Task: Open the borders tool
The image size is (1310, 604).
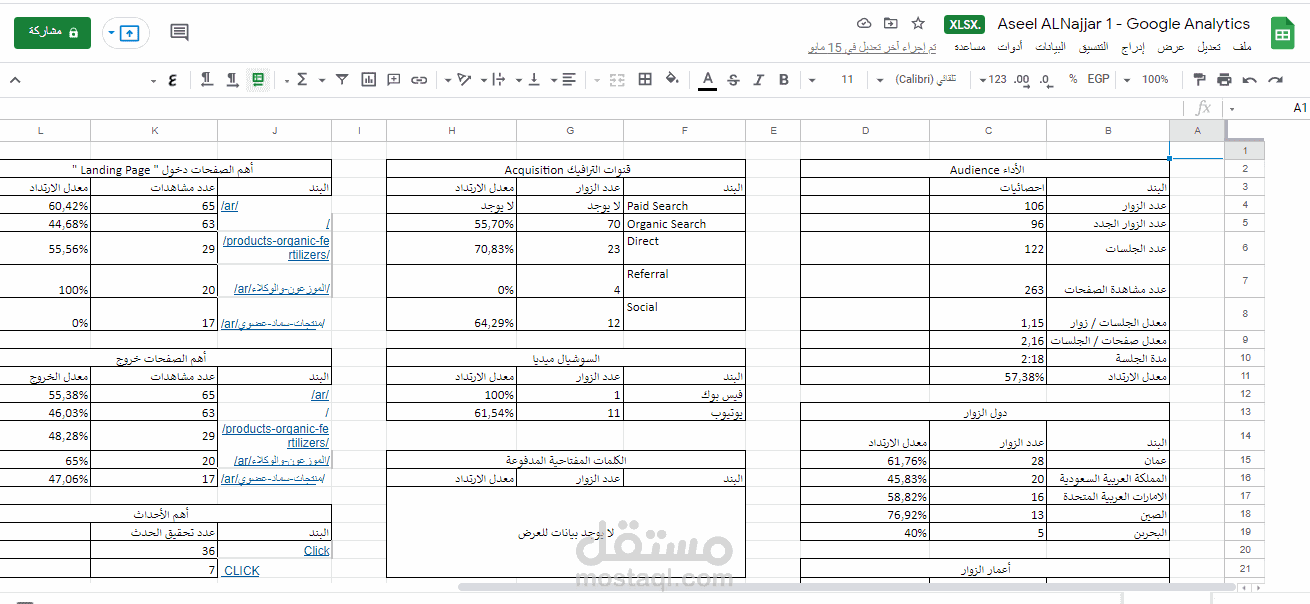Action: (645, 79)
